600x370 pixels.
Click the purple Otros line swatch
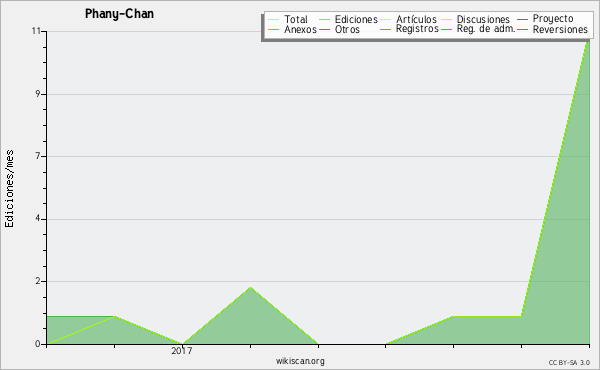tap(324, 29)
